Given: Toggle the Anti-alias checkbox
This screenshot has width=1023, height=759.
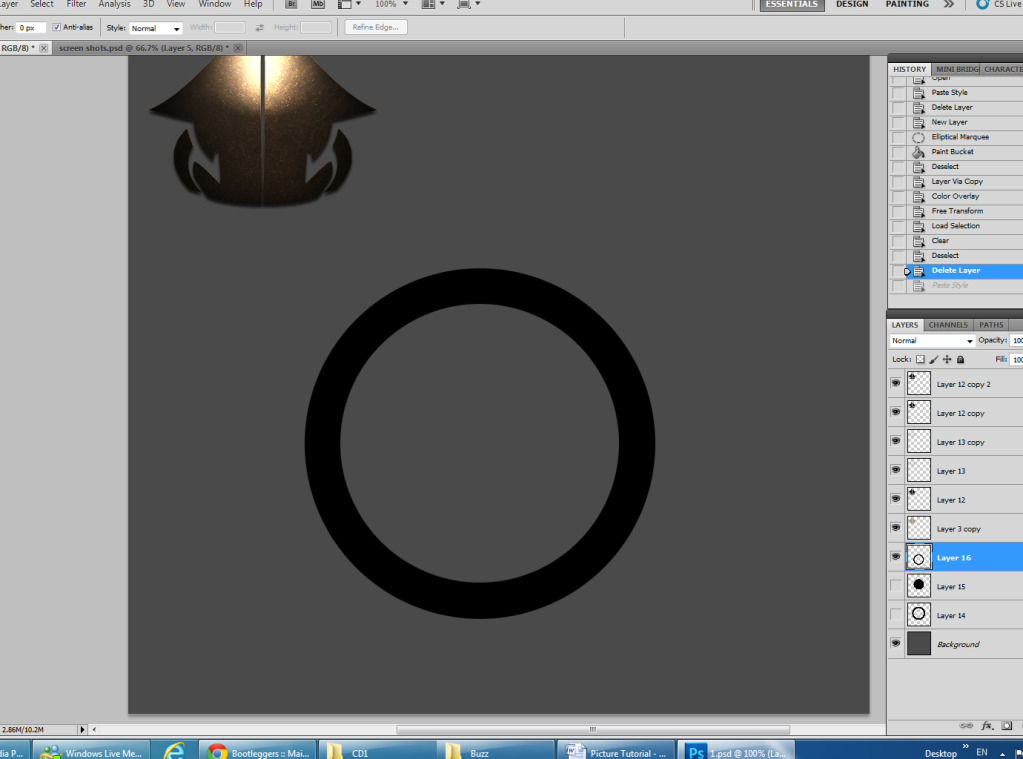Looking at the screenshot, I should point(56,27).
